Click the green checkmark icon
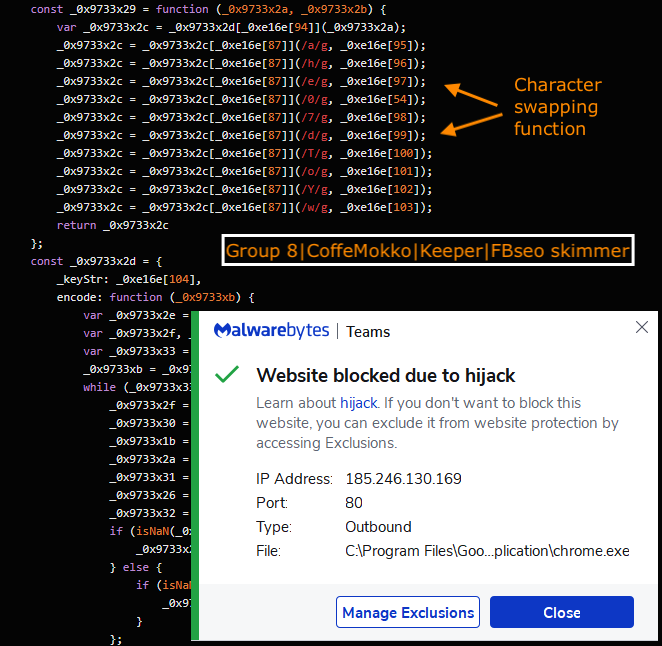 click(x=228, y=375)
